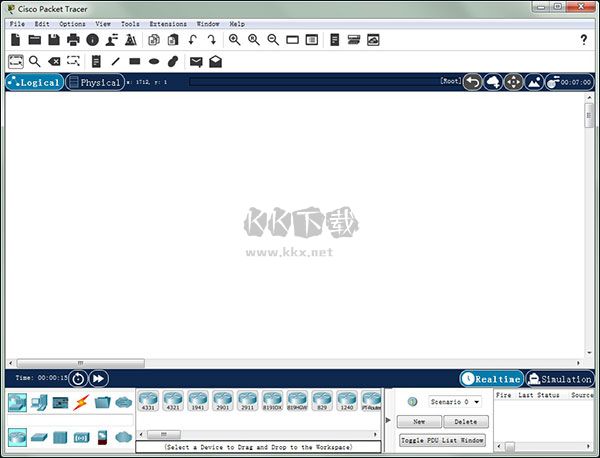
Task: Click the scenario info circle icon
Action: pyautogui.click(x=412, y=402)
